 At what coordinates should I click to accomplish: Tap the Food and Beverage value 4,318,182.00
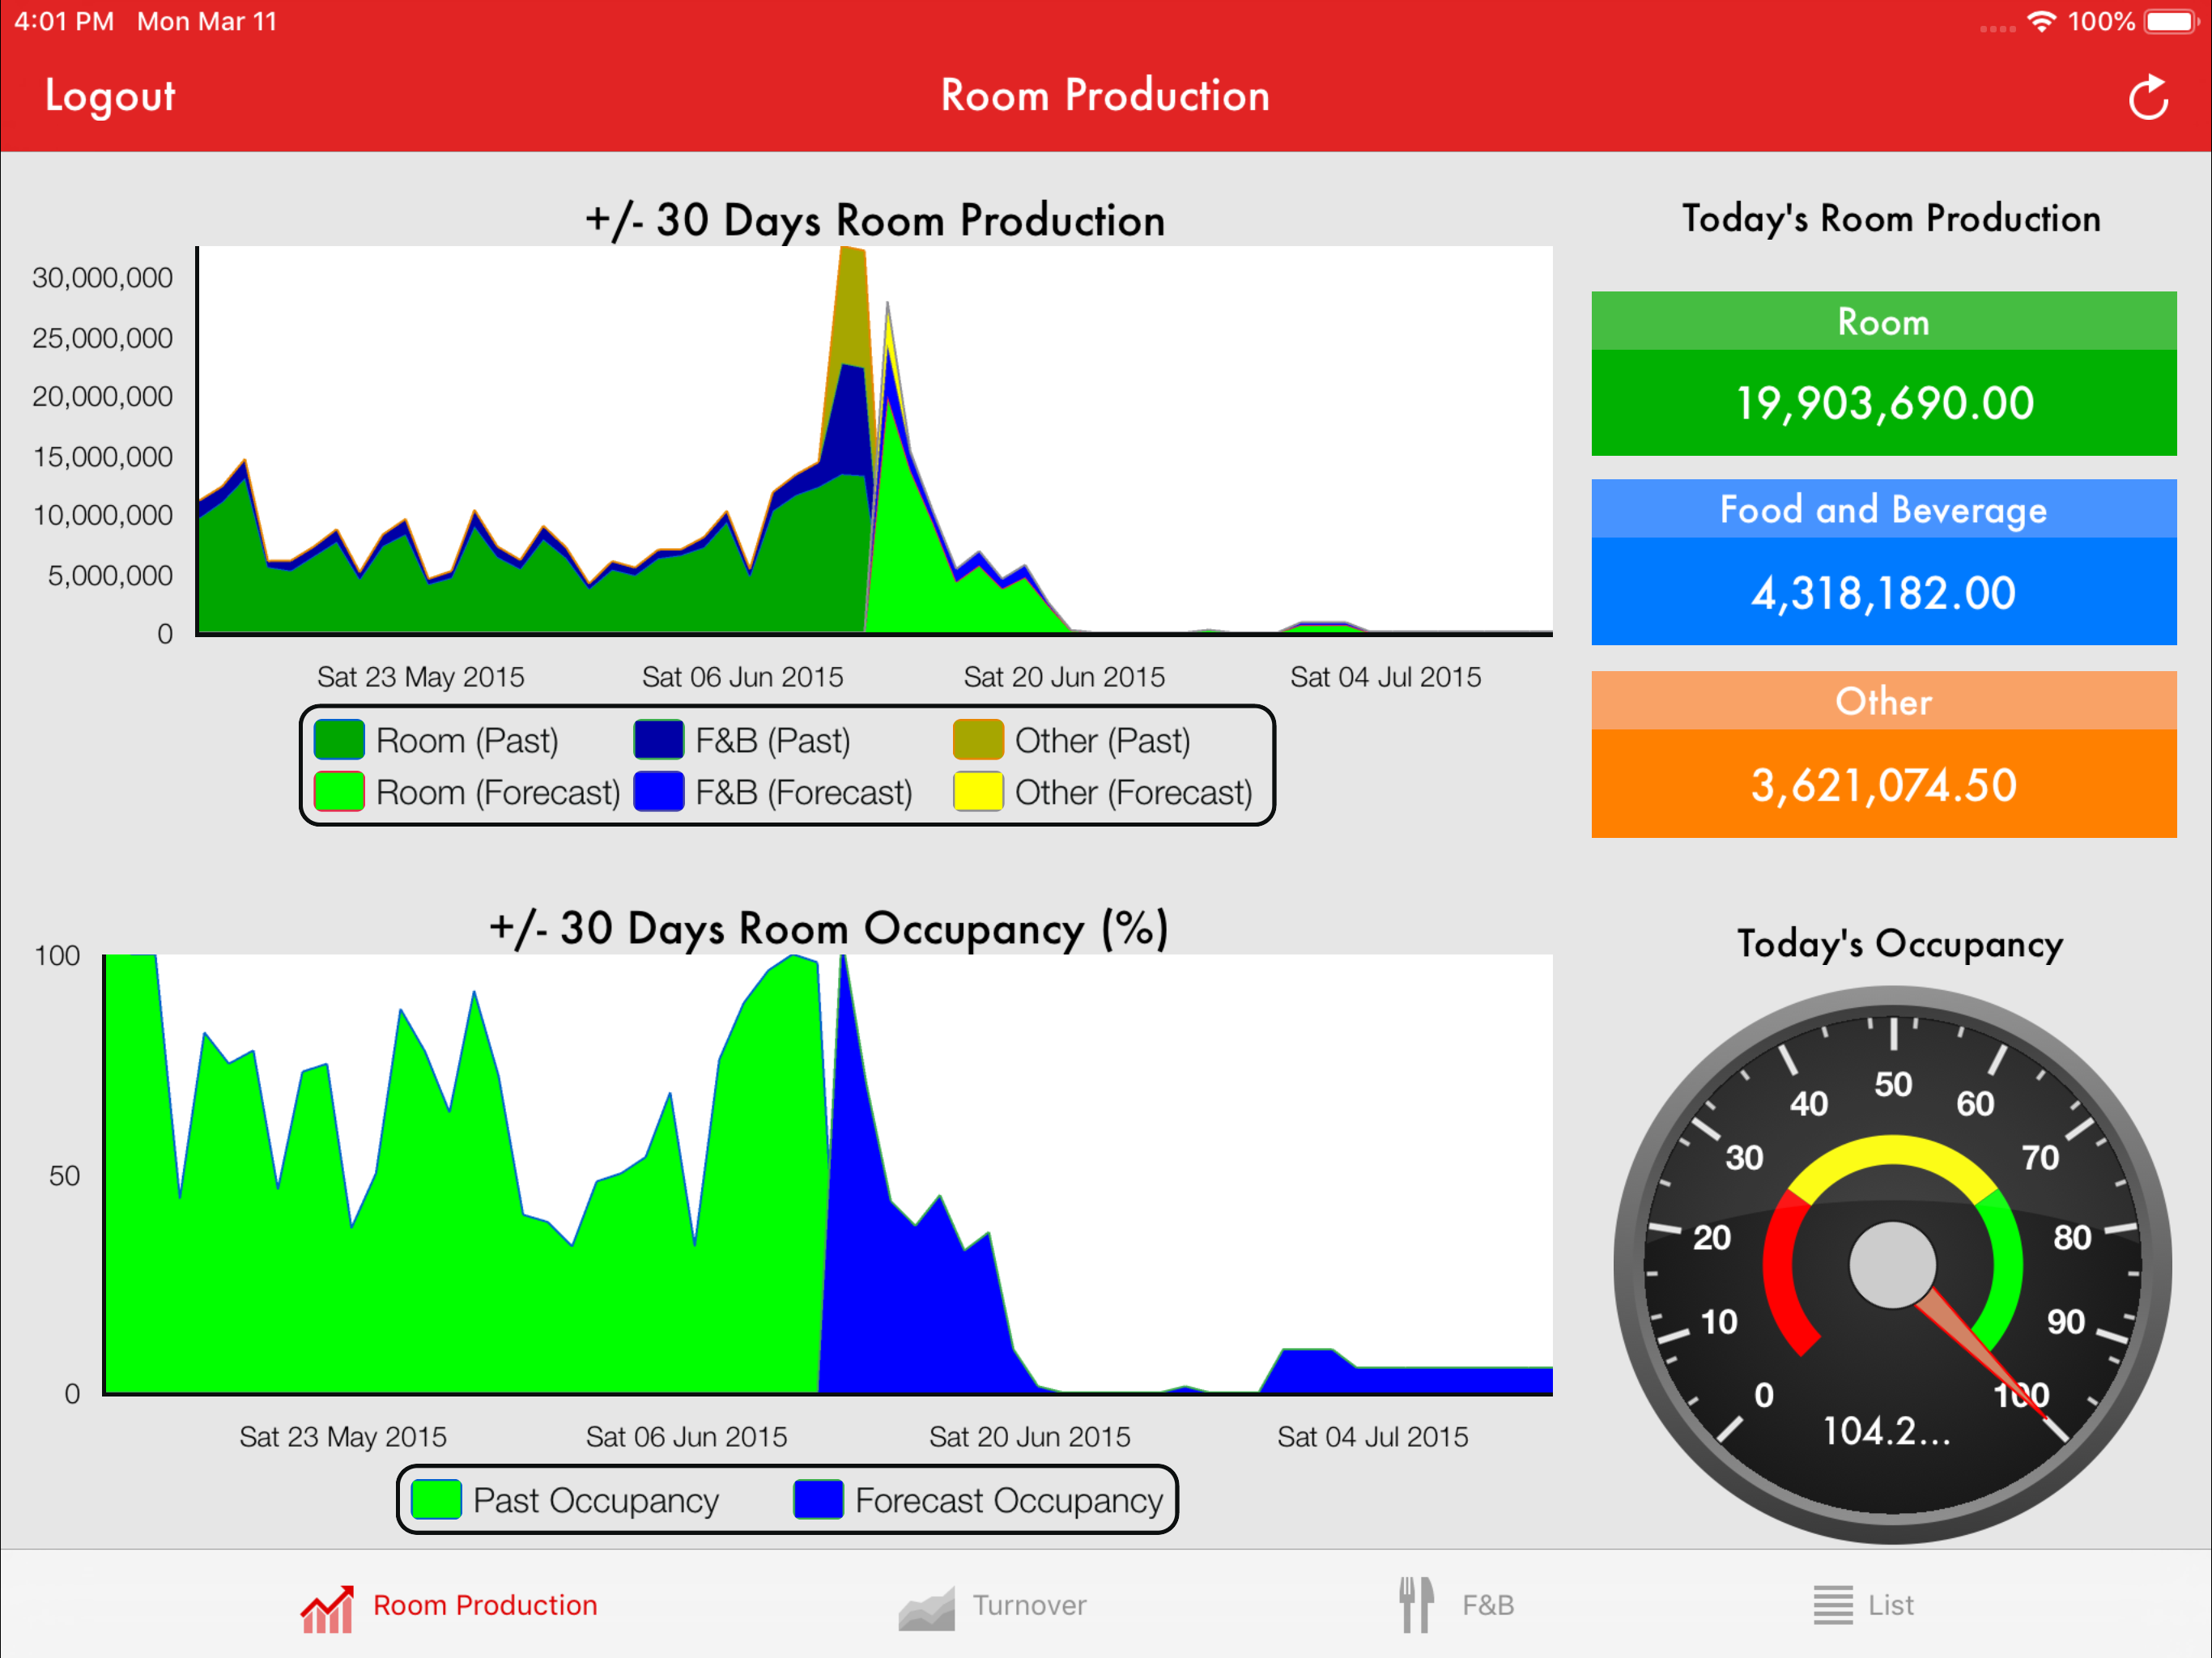coord(1884,593)
